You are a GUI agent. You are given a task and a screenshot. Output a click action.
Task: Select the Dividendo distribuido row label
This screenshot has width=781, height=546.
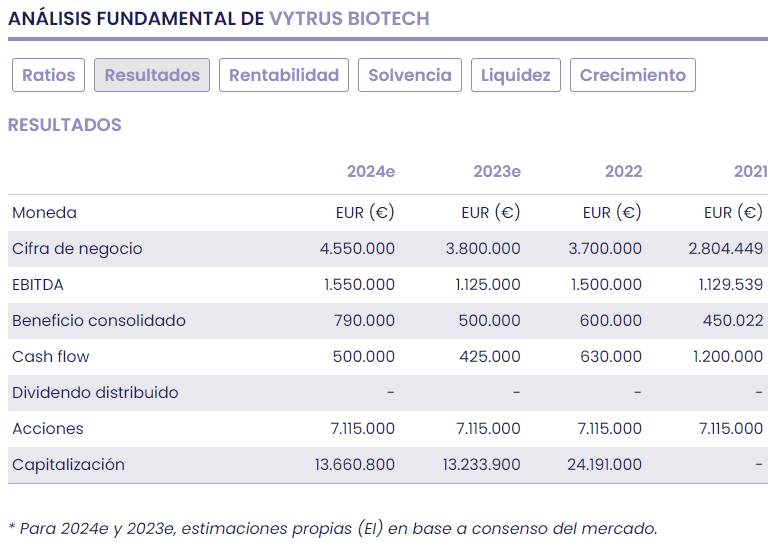pyautogui.click(x=95, y=393)
